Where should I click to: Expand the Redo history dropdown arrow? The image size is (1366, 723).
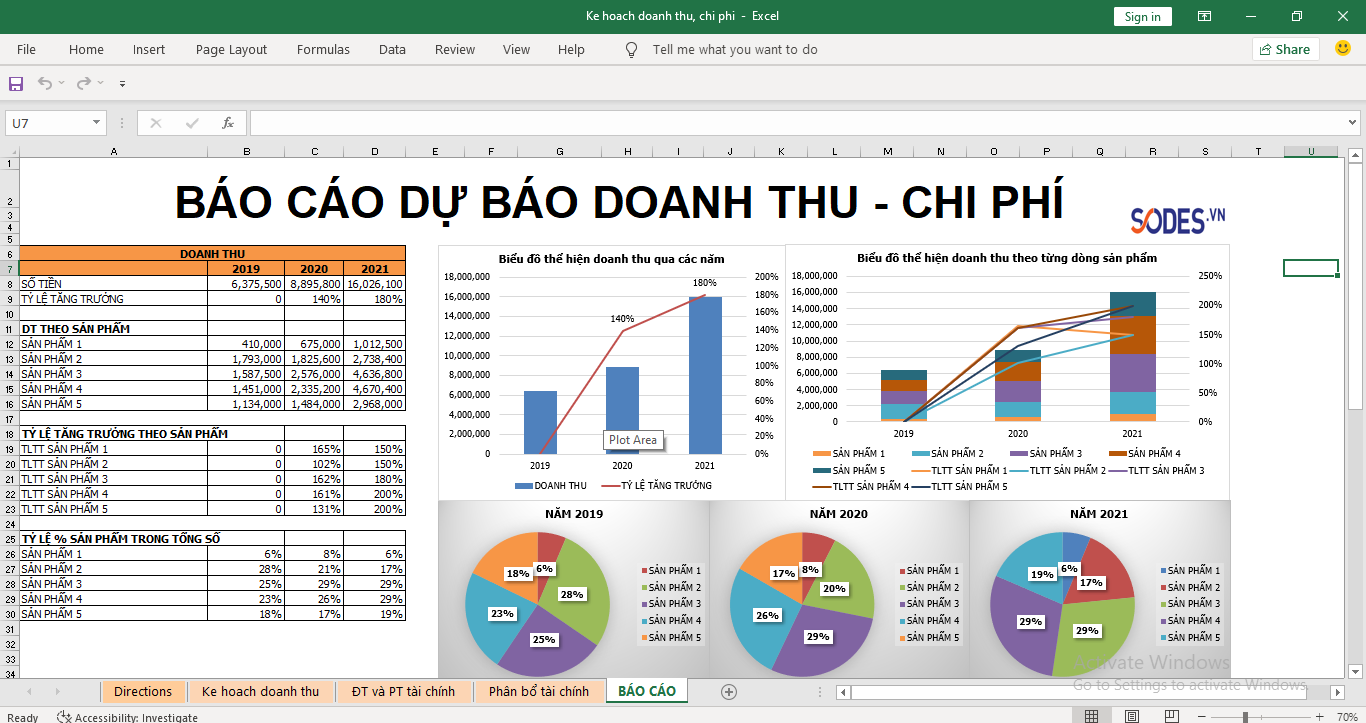coord(101,83)
